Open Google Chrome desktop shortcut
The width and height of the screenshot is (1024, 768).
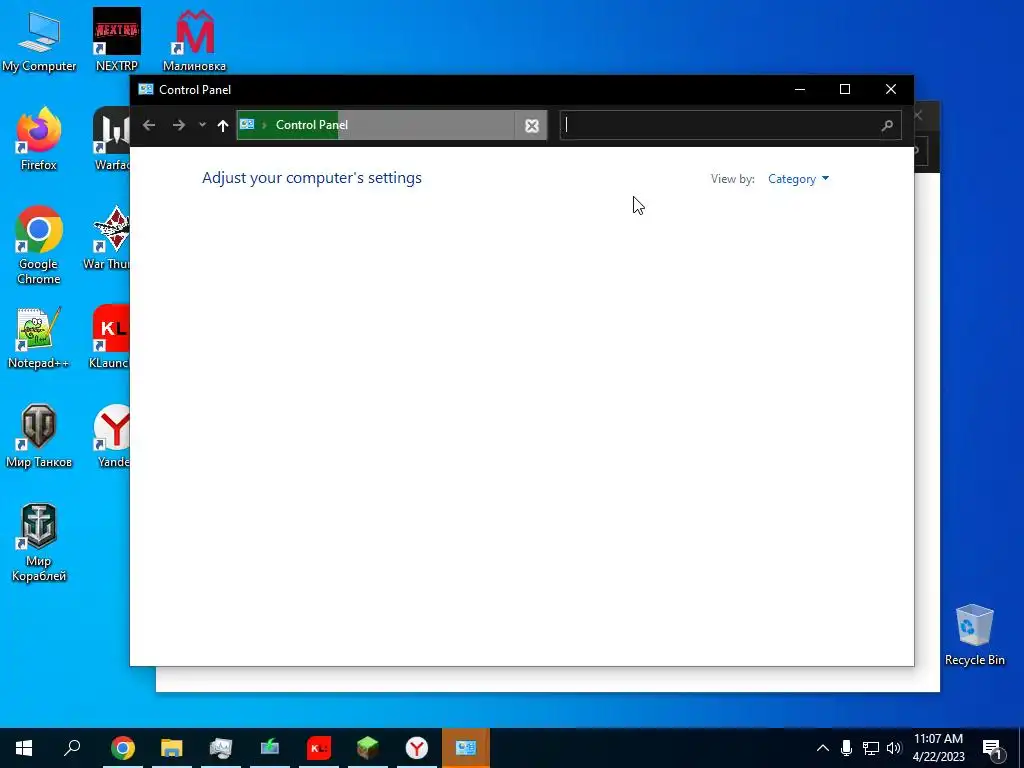tap(39, 245)
